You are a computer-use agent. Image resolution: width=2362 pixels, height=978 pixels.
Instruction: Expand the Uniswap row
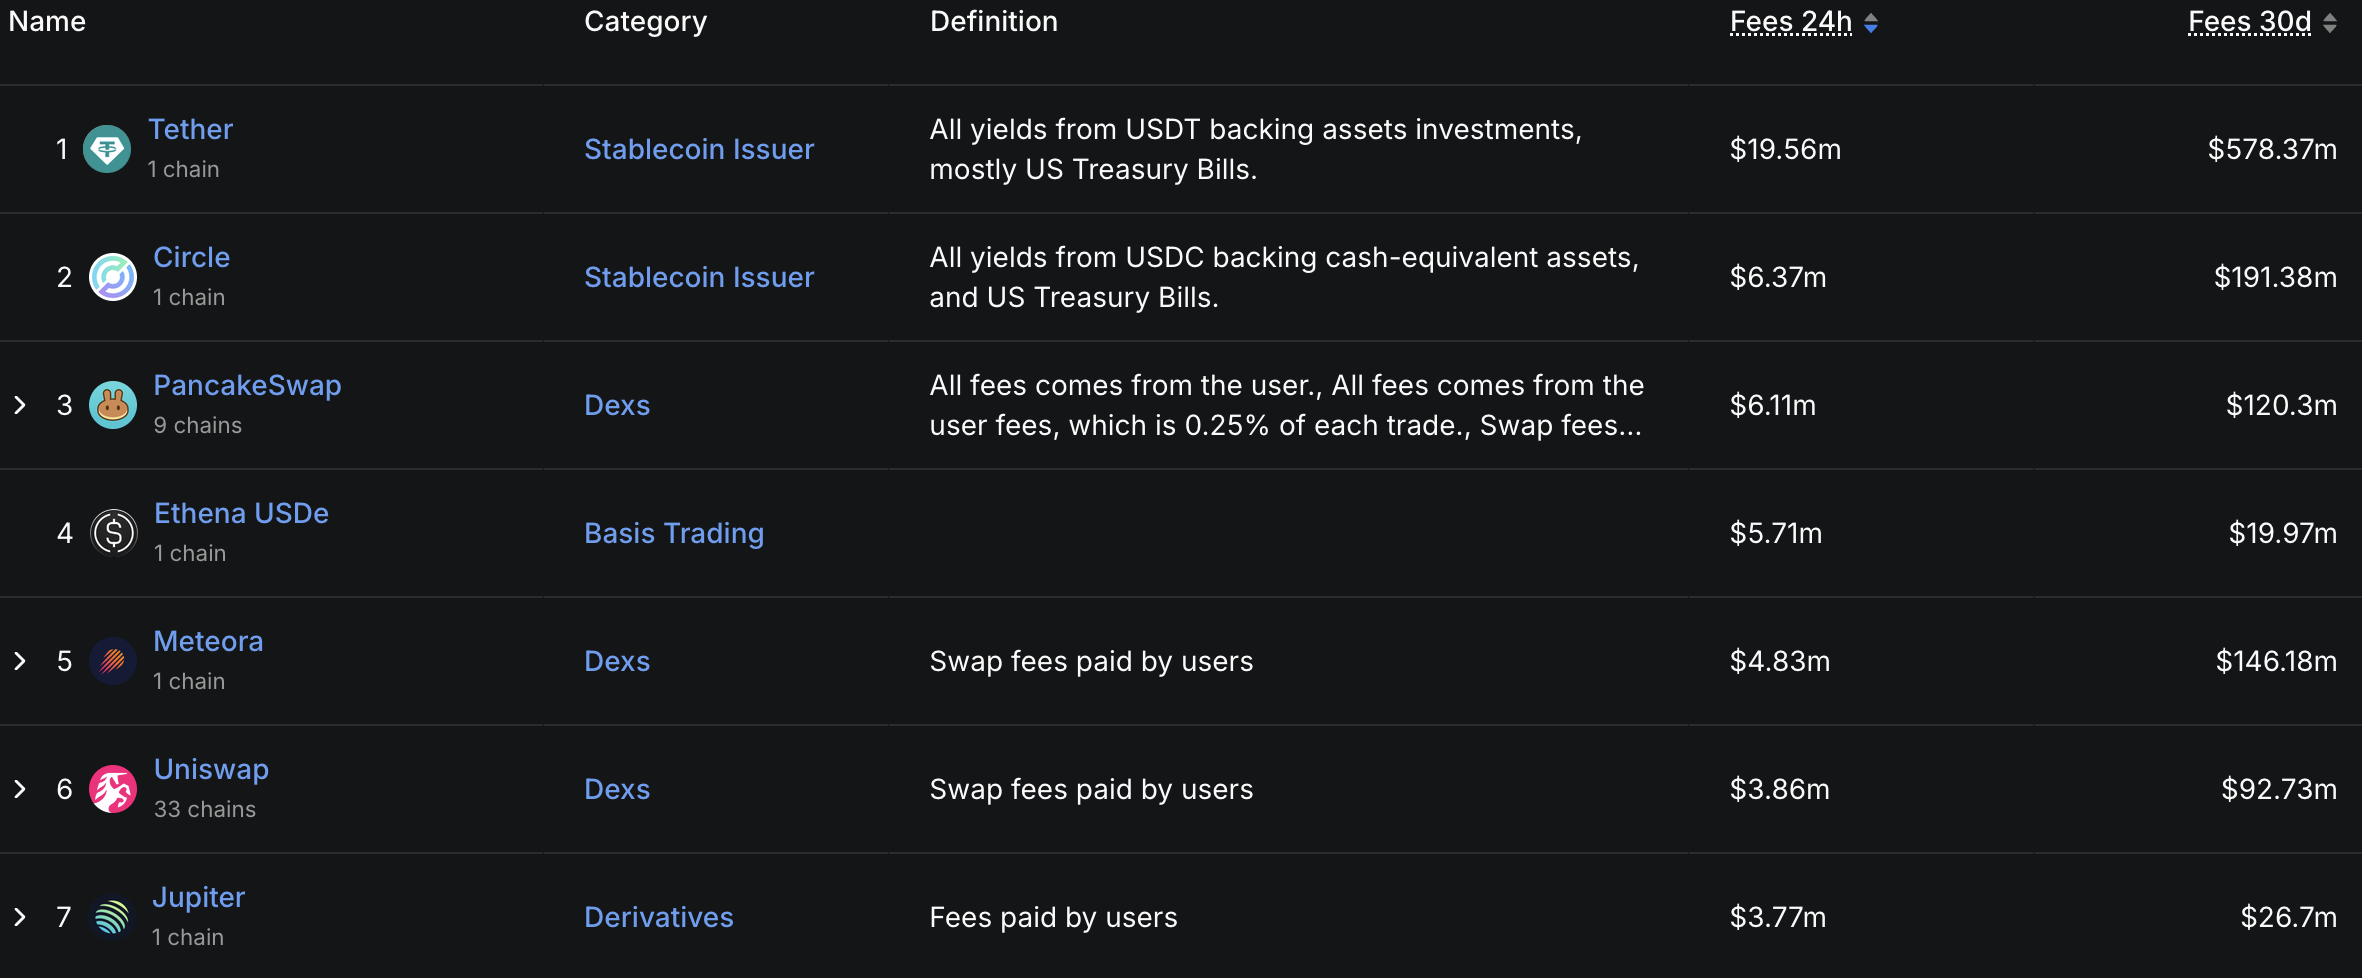pyautogui.click(x=20, y=789)
